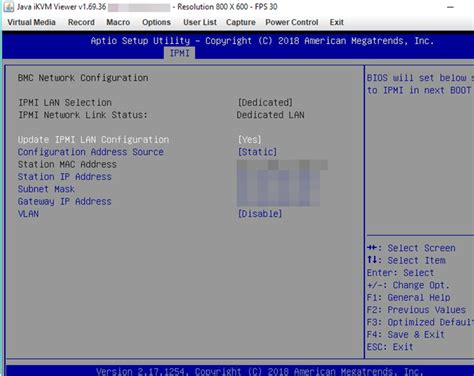Click the VLAN [Disable] value
The image size is (474, 376).
coord(260,214)
